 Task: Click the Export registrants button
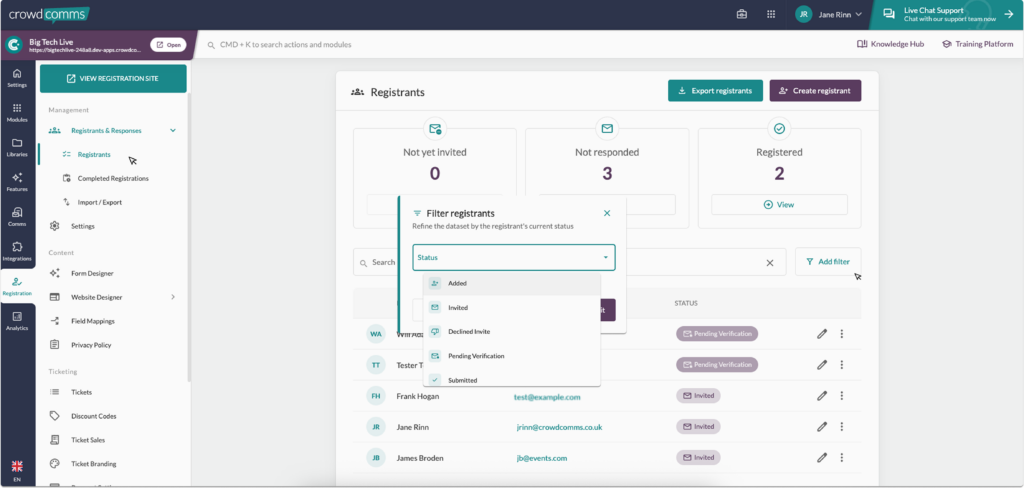coord(715,91)
